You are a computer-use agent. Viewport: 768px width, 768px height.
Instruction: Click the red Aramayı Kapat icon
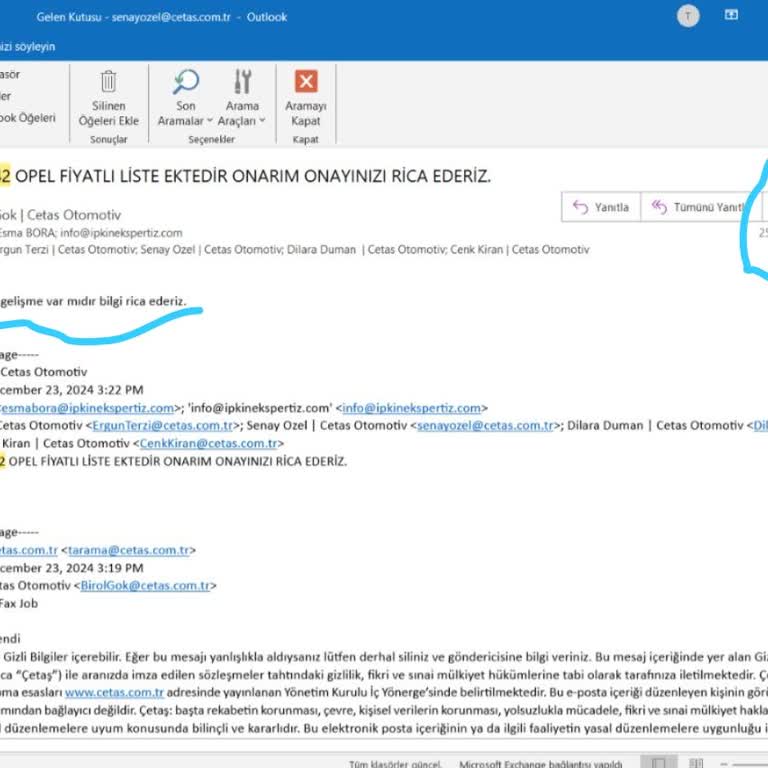pyautogui.click(x=306, y=82)
